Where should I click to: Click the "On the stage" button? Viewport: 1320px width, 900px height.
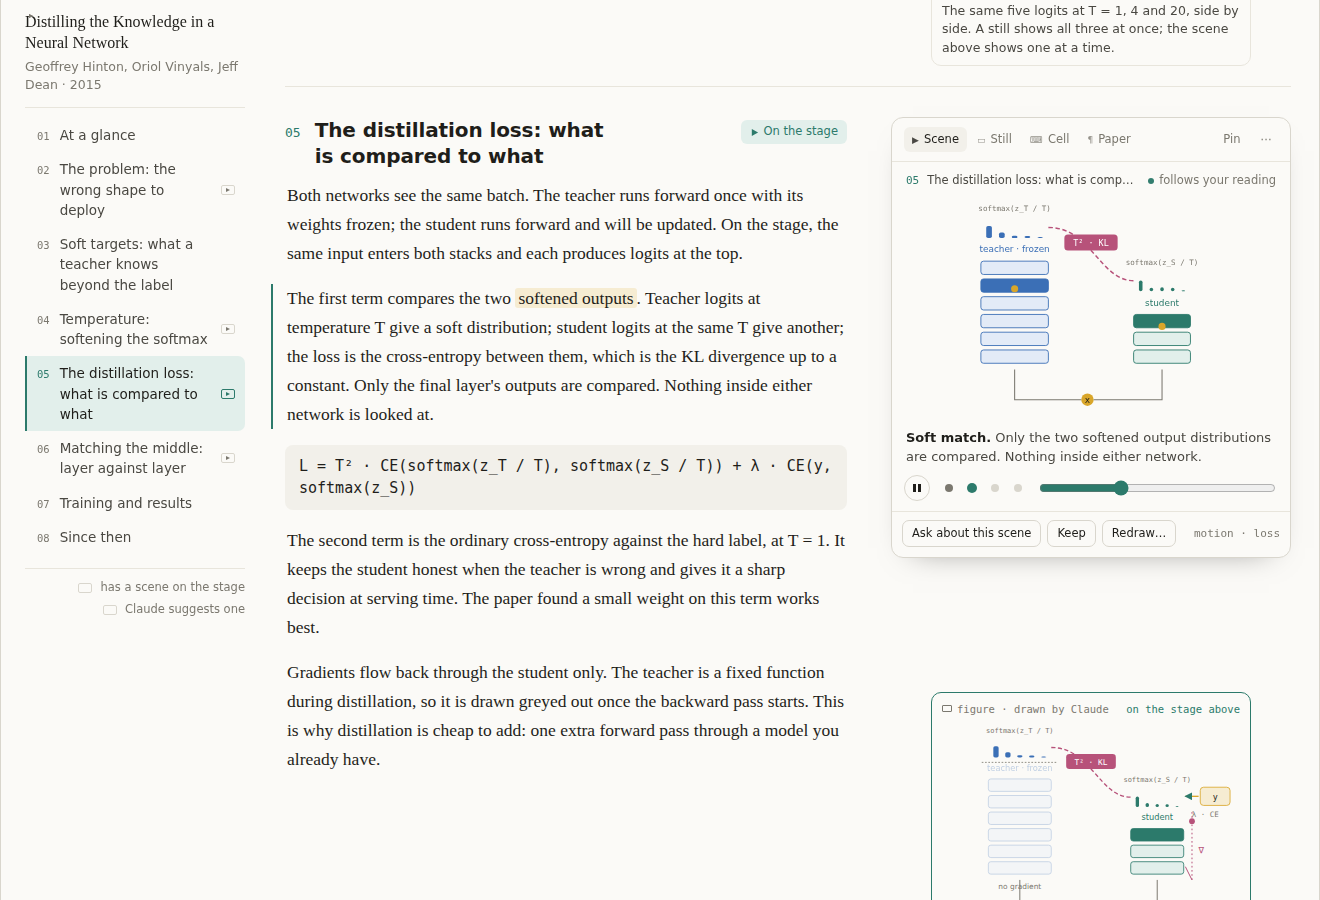[x=794, y=131]
